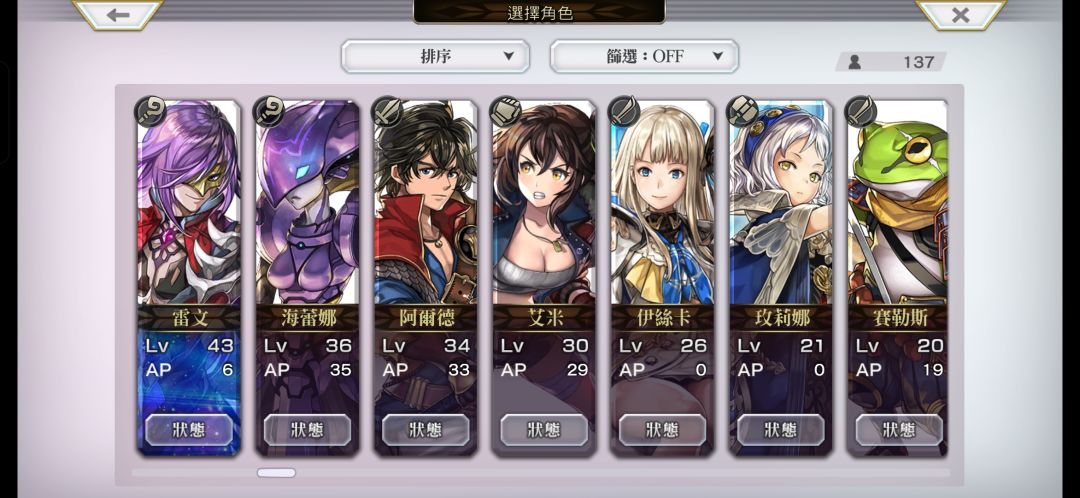1080x498 pixels.
Task: Close the character selection with X
Action: pos(960,14)
